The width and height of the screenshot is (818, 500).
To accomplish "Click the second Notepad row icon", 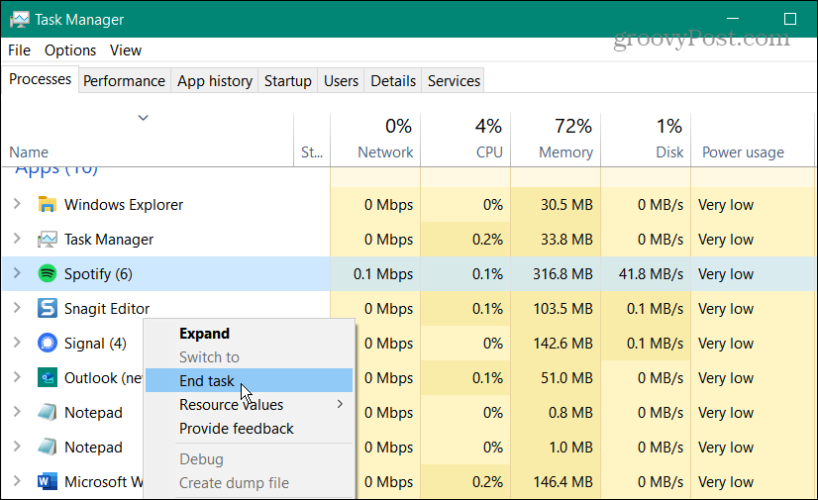I will (47, 447).
